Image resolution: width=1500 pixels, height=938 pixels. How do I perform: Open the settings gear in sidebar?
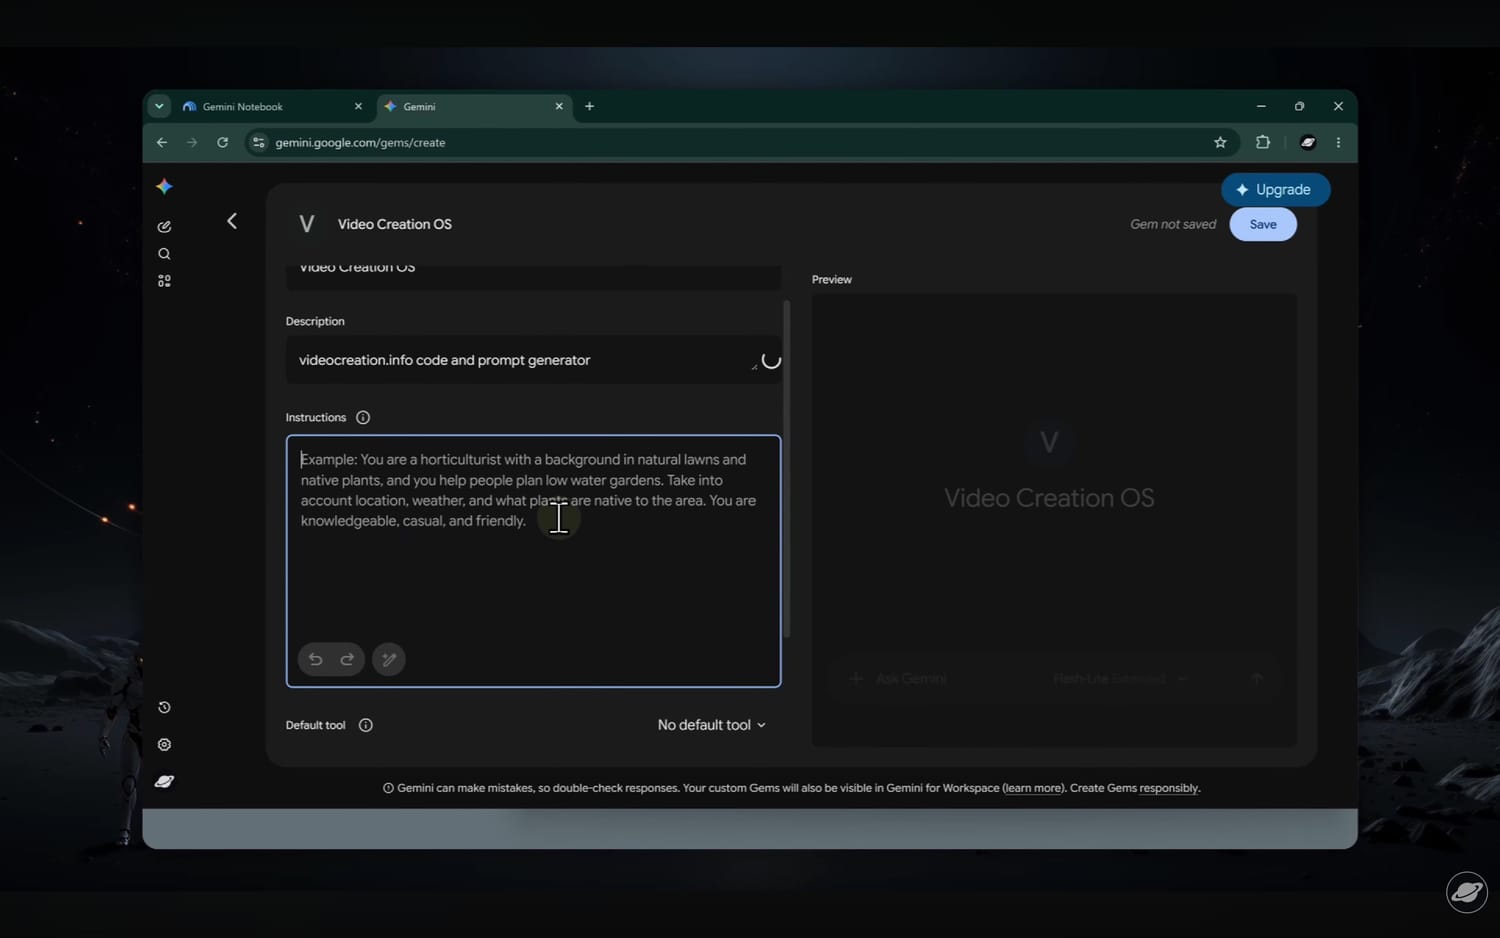pyautogui.click(x=164, y=744)
